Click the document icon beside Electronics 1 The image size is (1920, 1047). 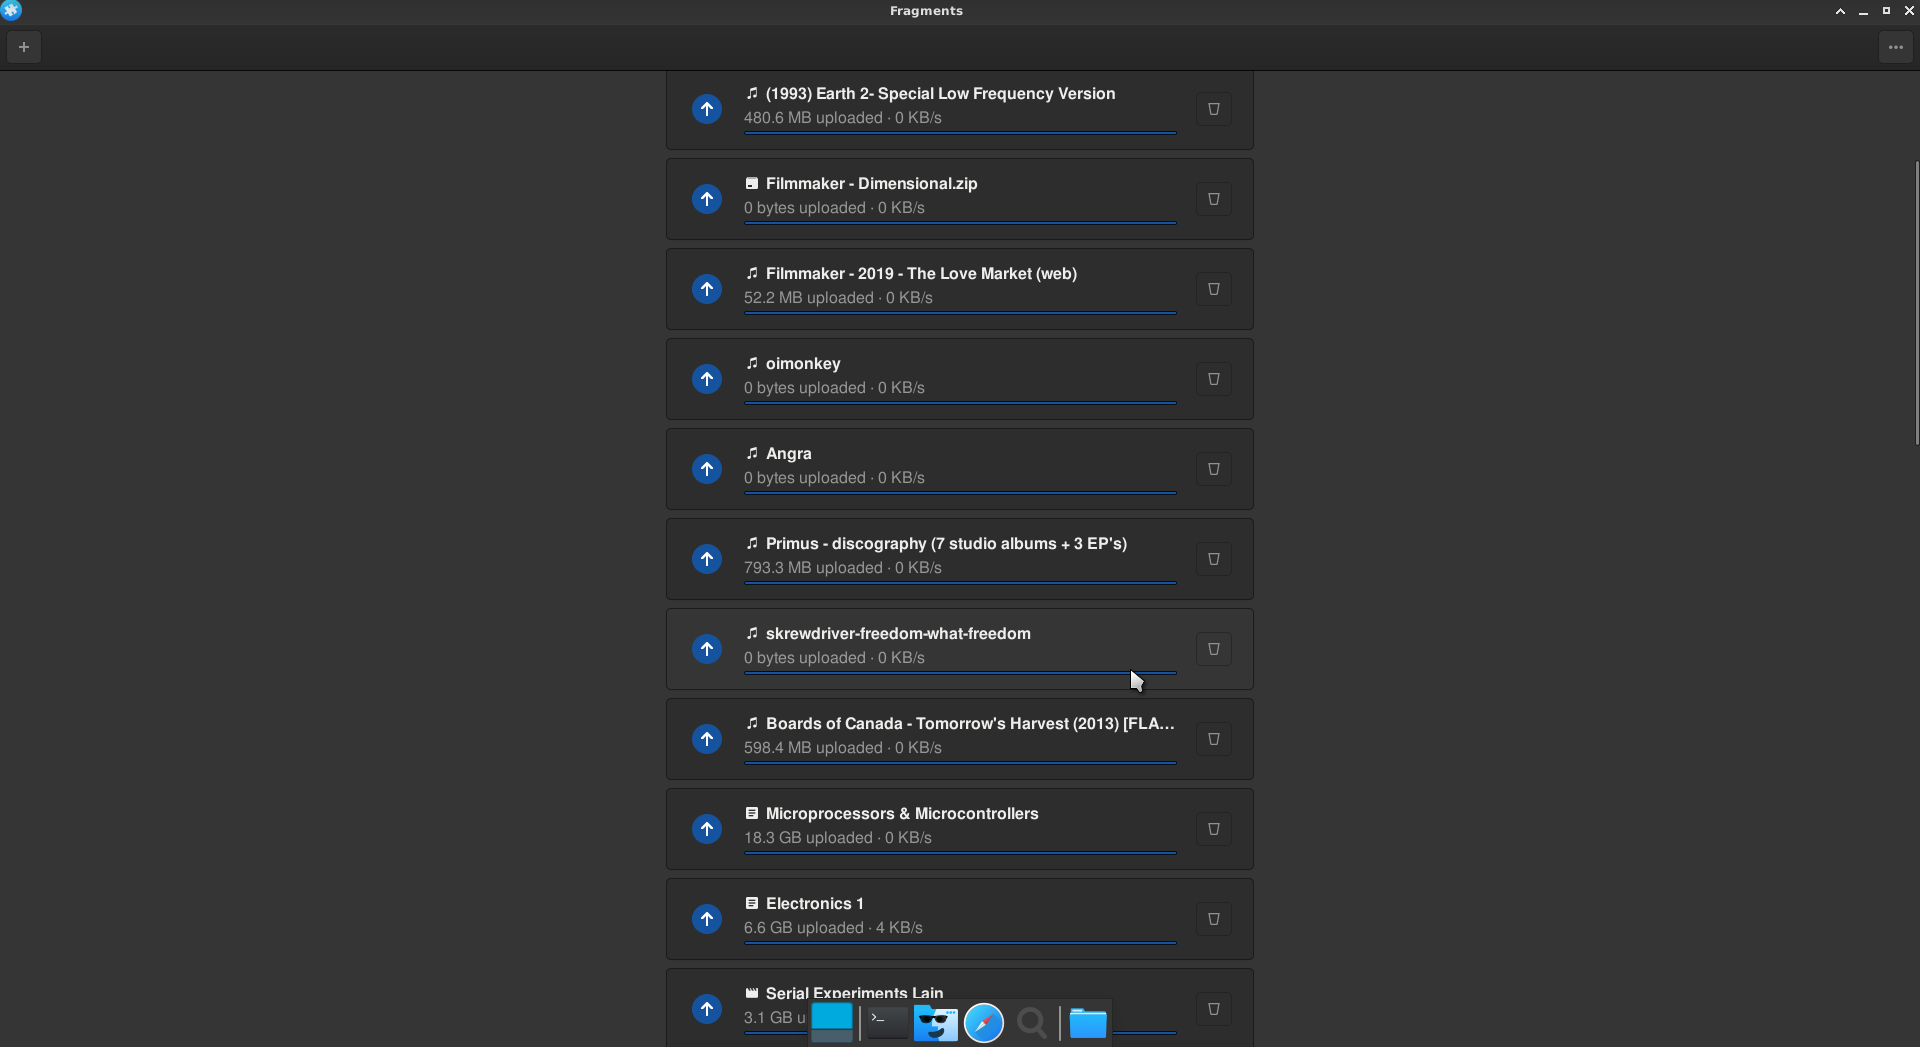pos(752,903)
